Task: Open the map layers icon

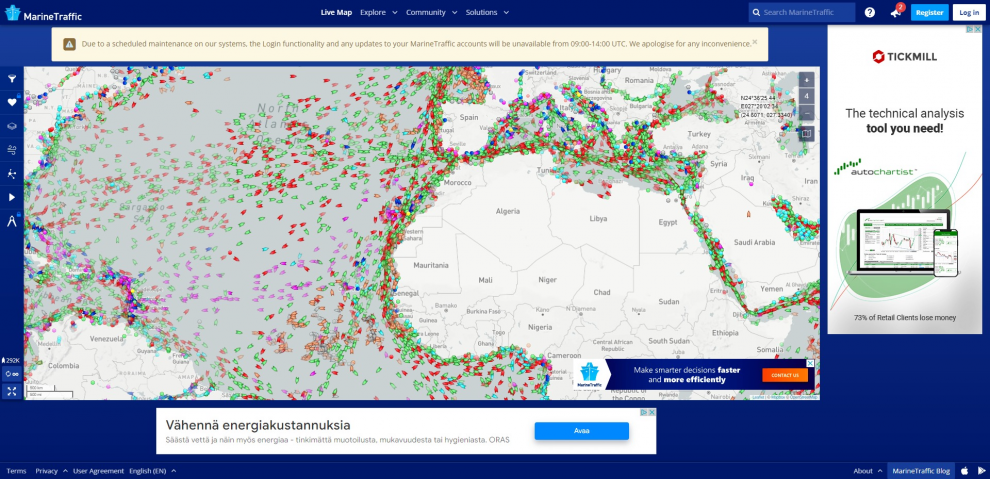Action: 11,126
